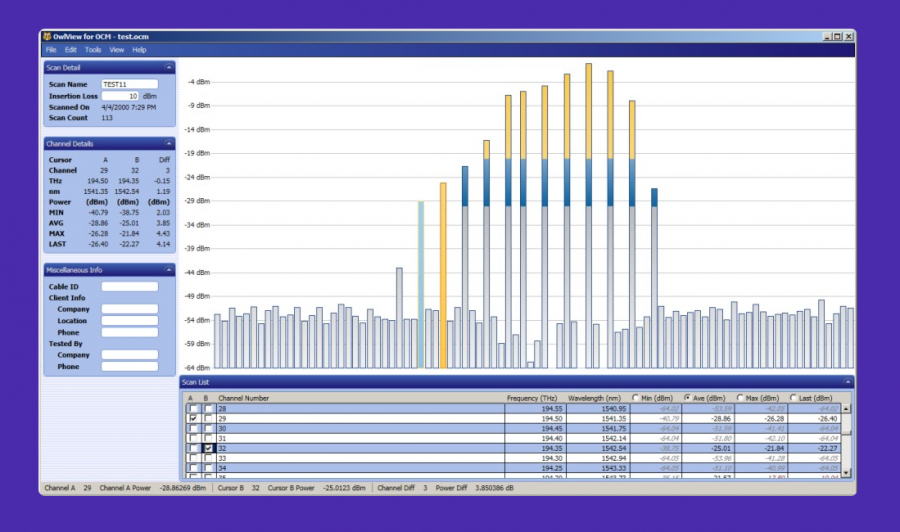
Task: Click wavelength cell 1542.54
Action: click(598, 448)
